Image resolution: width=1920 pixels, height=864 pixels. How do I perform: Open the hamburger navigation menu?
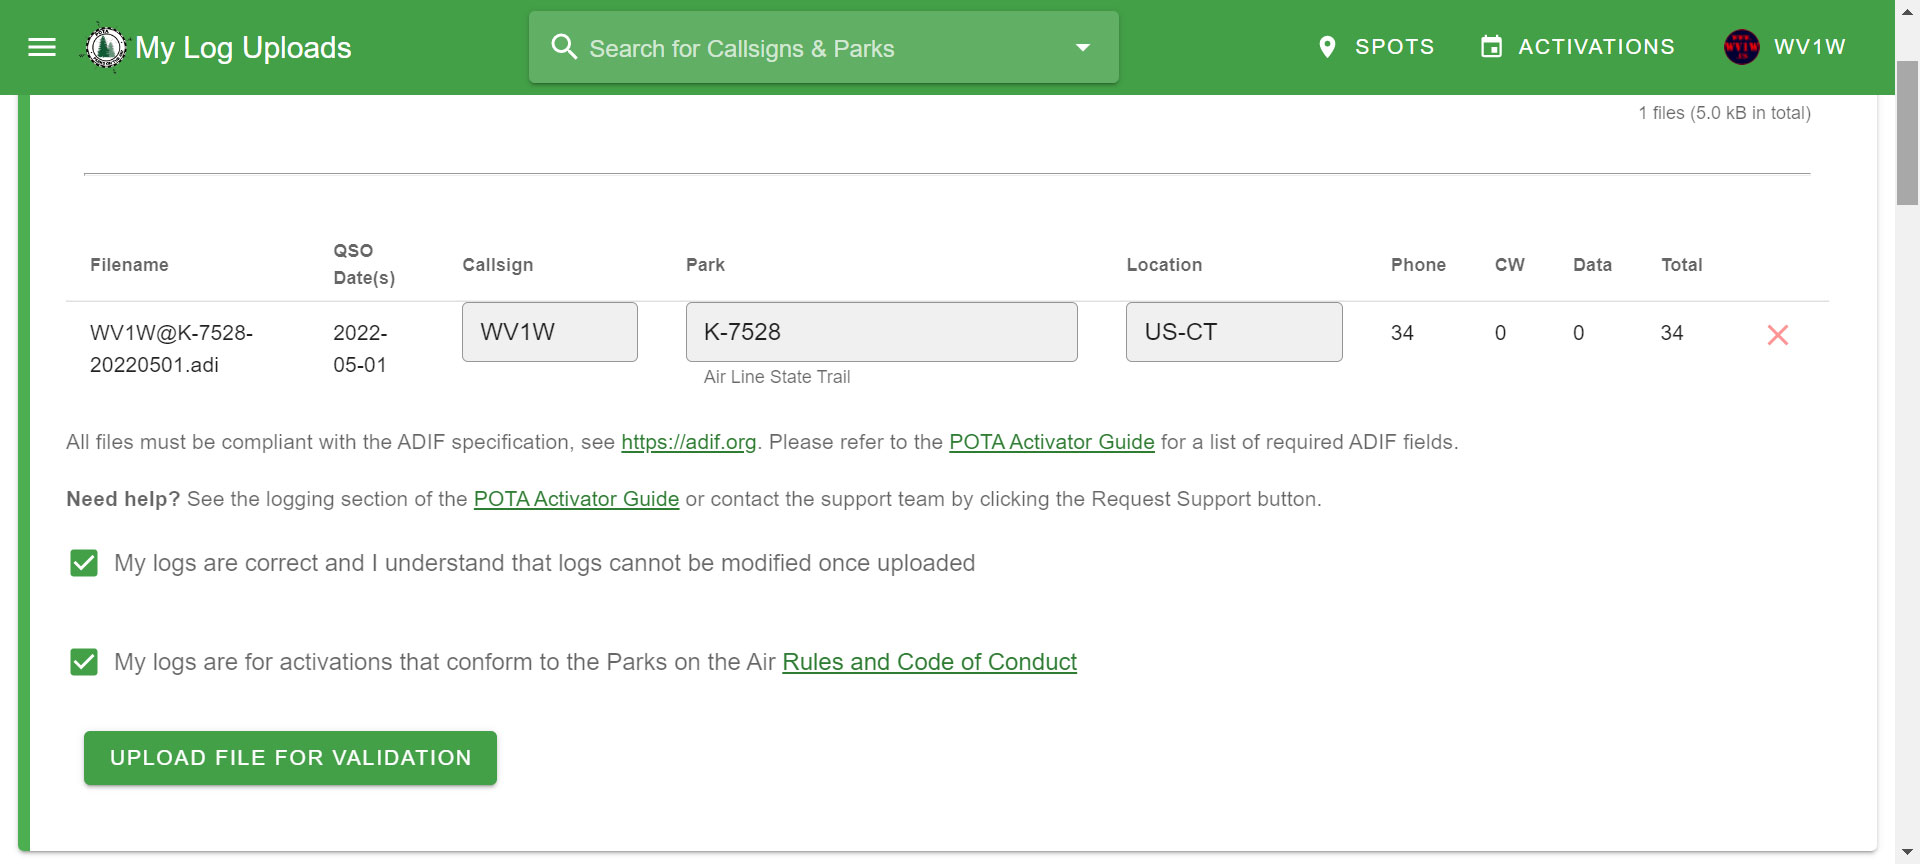[42, 47]
